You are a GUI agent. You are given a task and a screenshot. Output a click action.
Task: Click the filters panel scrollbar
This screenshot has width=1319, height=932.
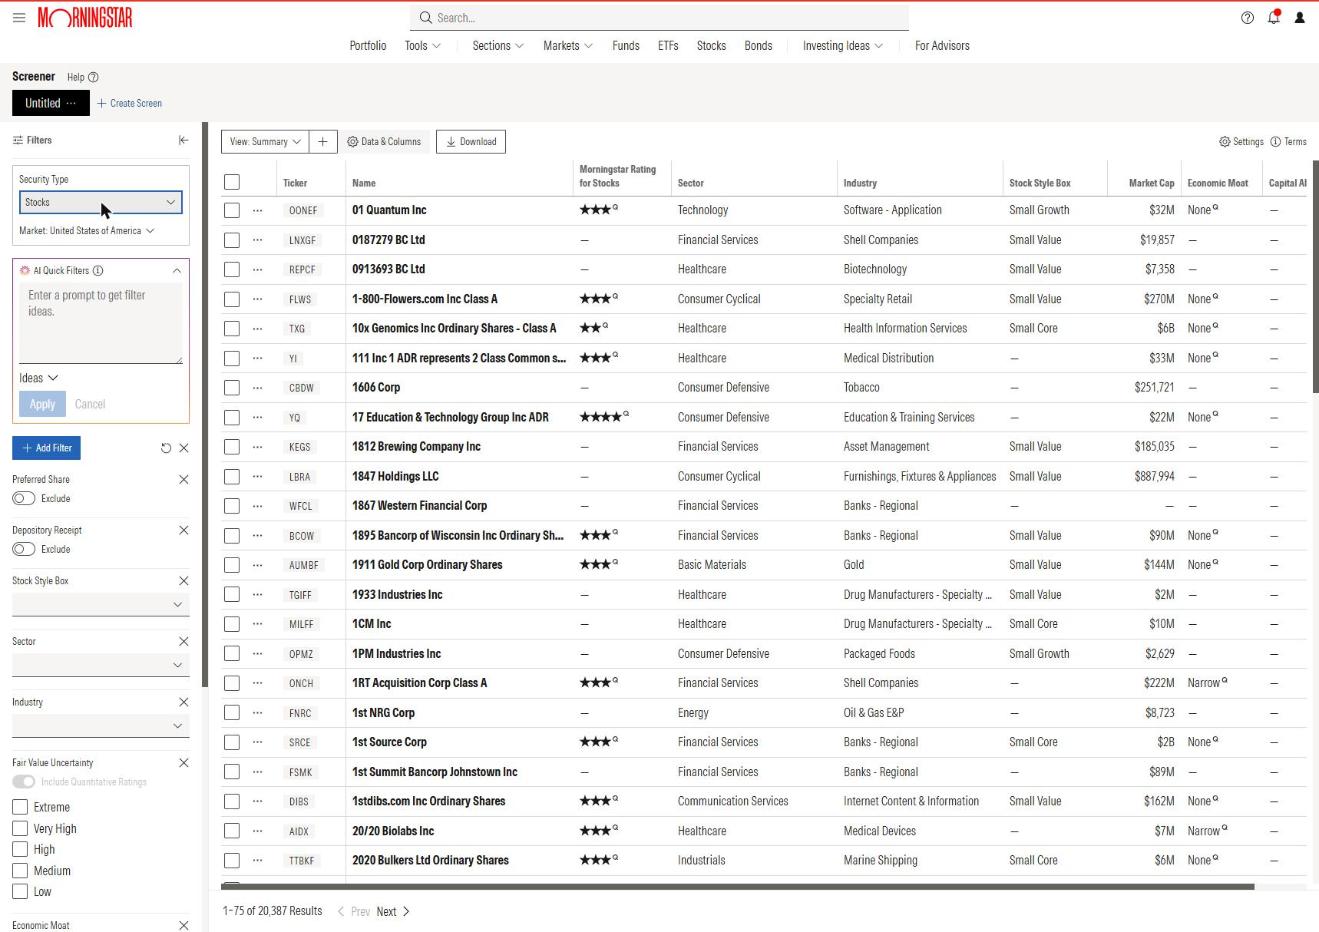click(205, 405)
